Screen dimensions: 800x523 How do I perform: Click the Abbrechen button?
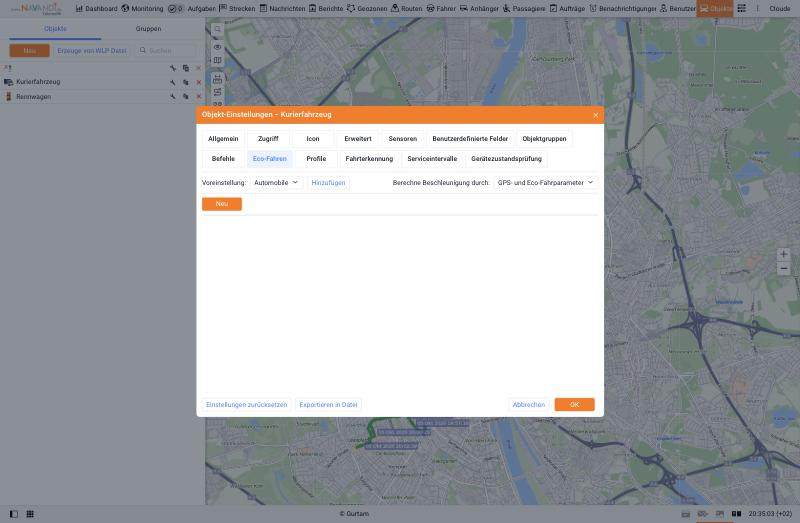[x=529, y=405]
